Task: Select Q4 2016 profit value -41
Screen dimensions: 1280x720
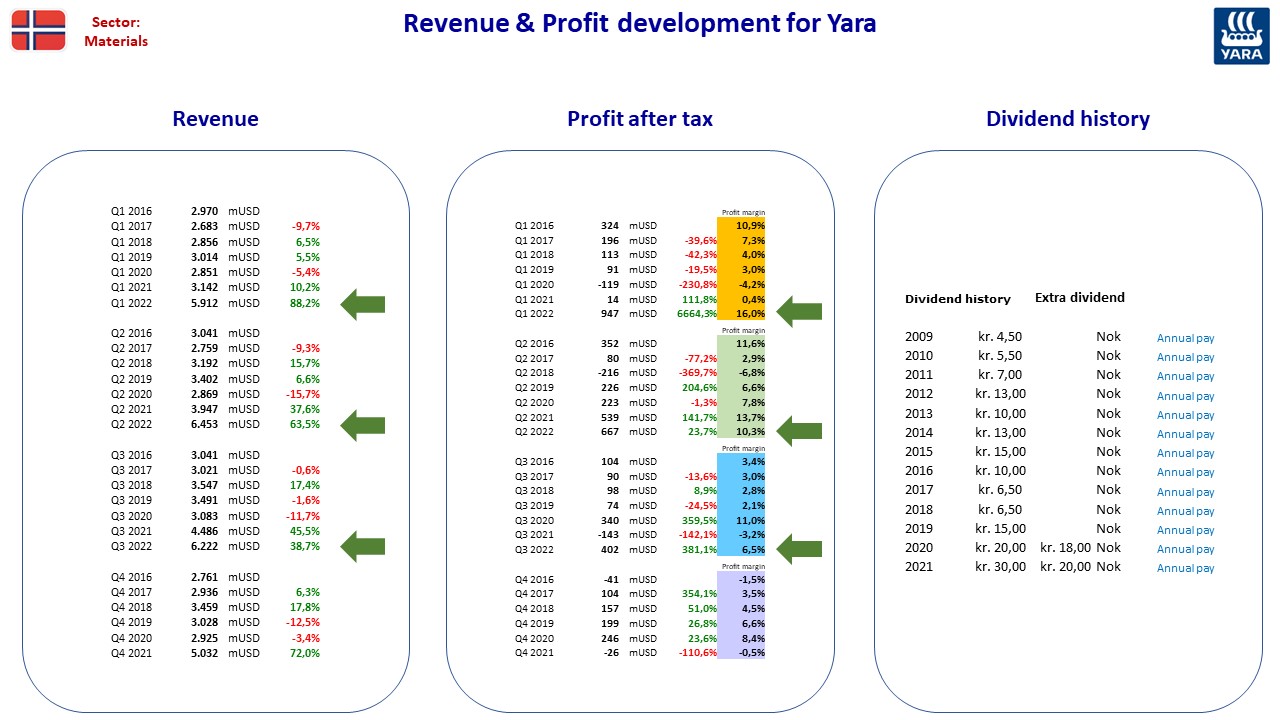Action: [611, 579]
